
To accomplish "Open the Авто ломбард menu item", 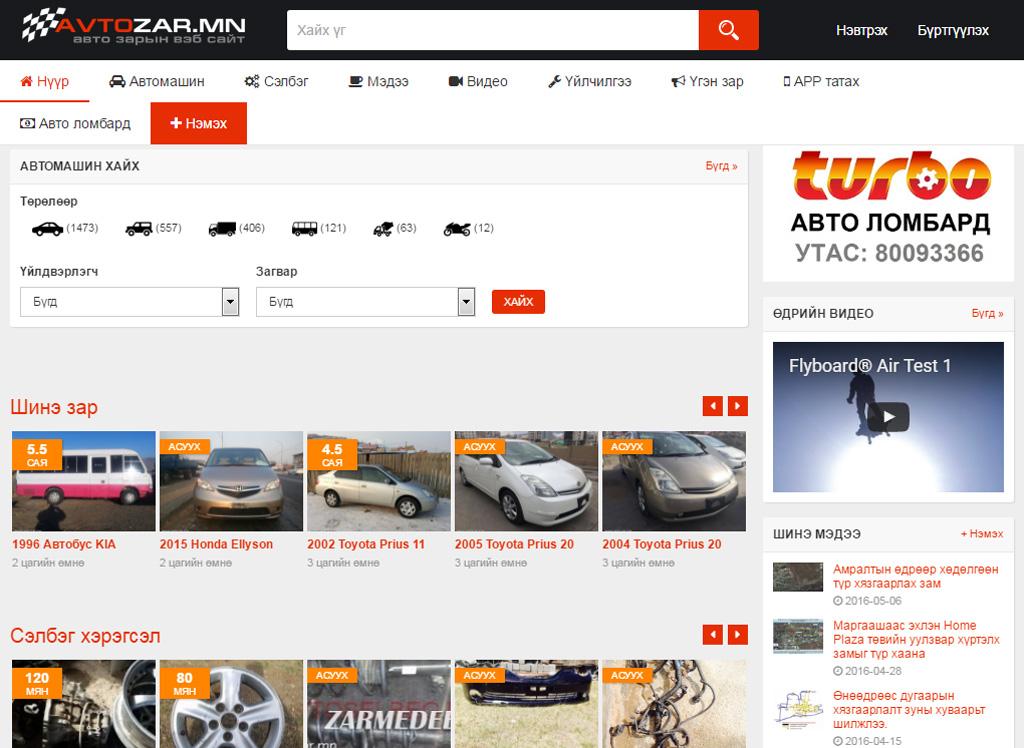I will [x=75, y=123].
